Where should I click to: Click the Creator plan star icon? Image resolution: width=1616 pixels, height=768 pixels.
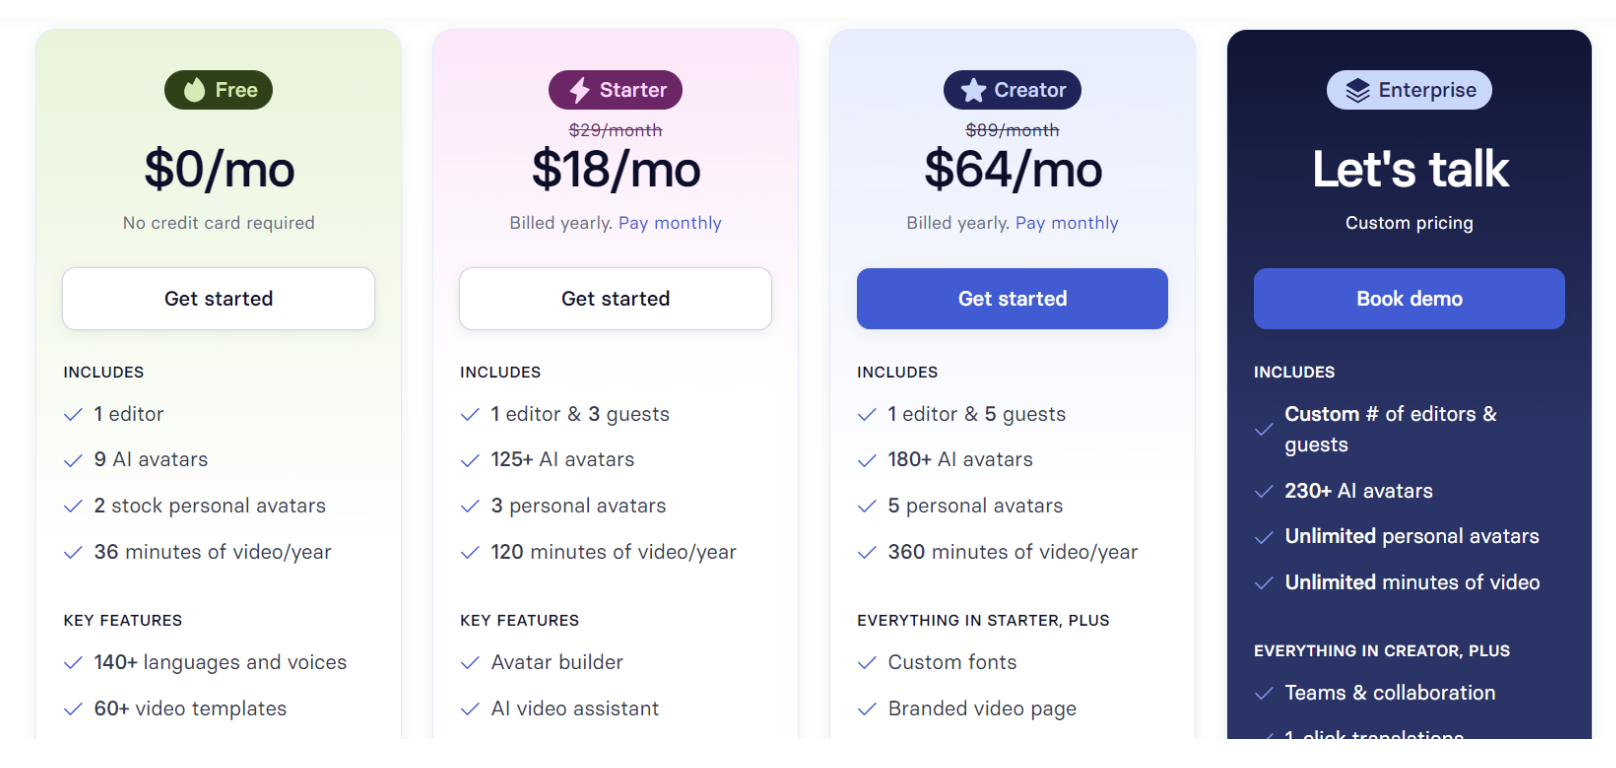point(973,90)
